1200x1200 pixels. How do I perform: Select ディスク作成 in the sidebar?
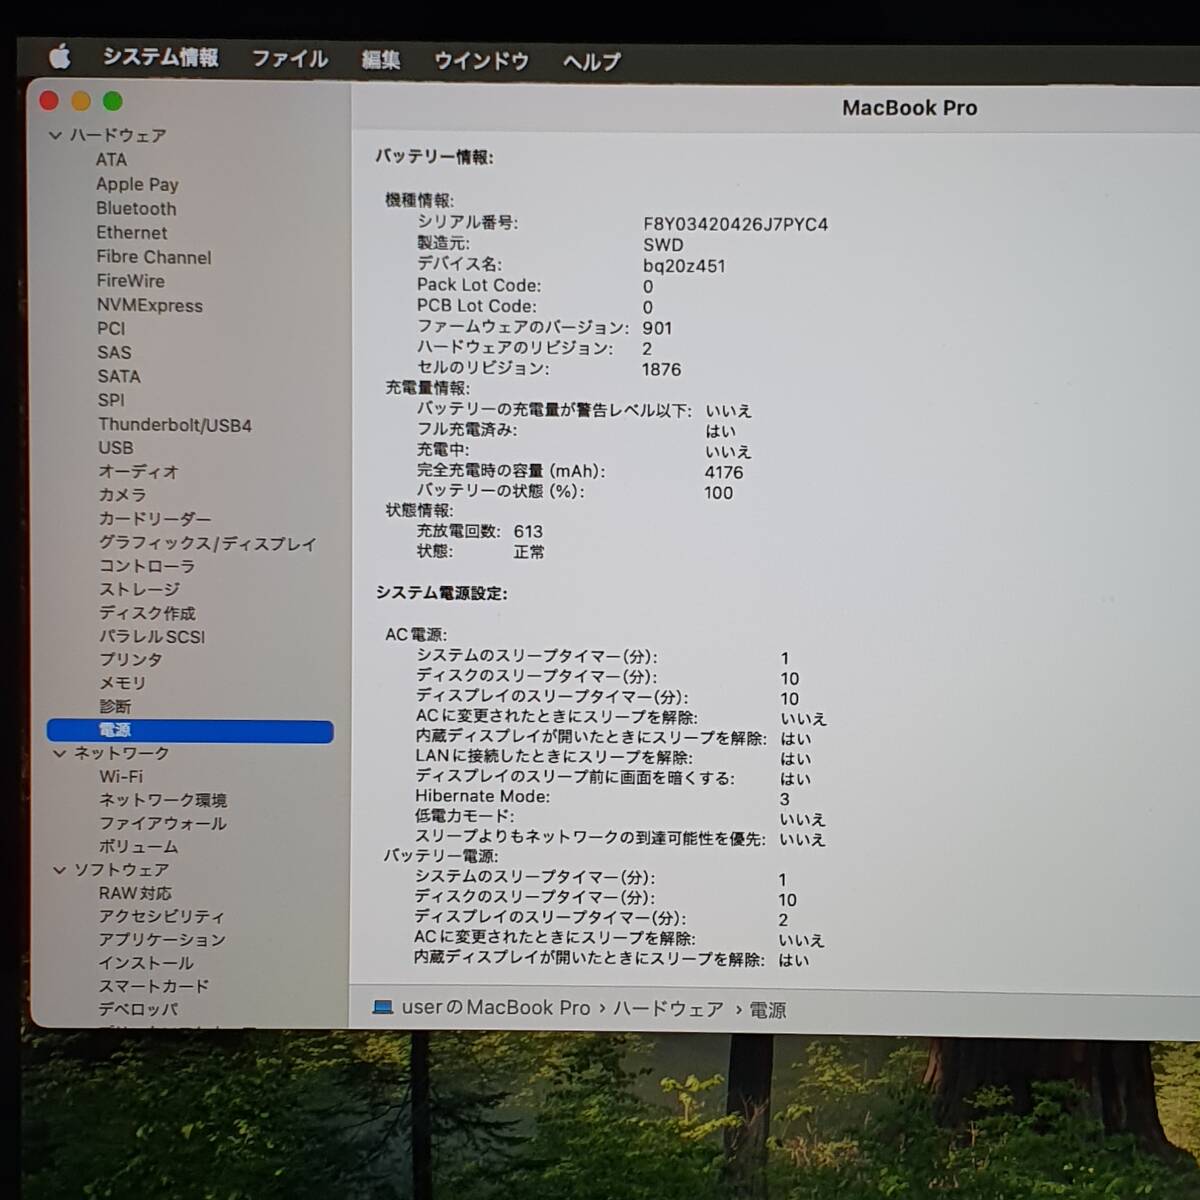pyautogui.click(x=147, y=613)
